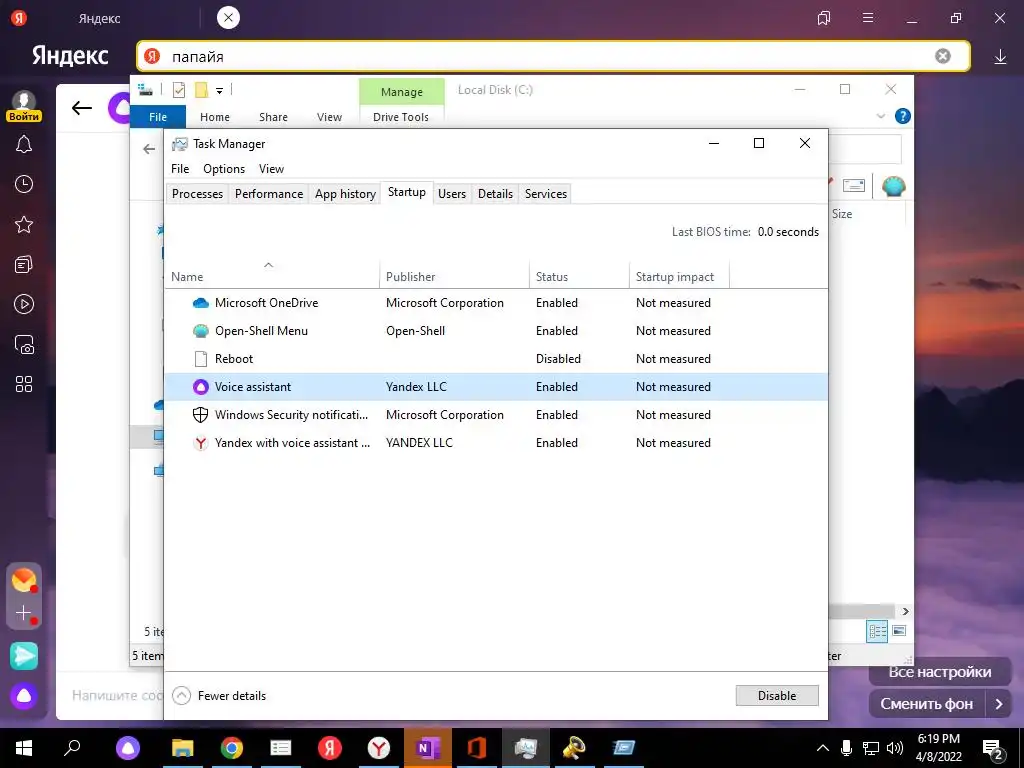This screenshot has height=768, width=1024.
Task: Click File Explorer back arrow
Action: click(x=149, y=149)
